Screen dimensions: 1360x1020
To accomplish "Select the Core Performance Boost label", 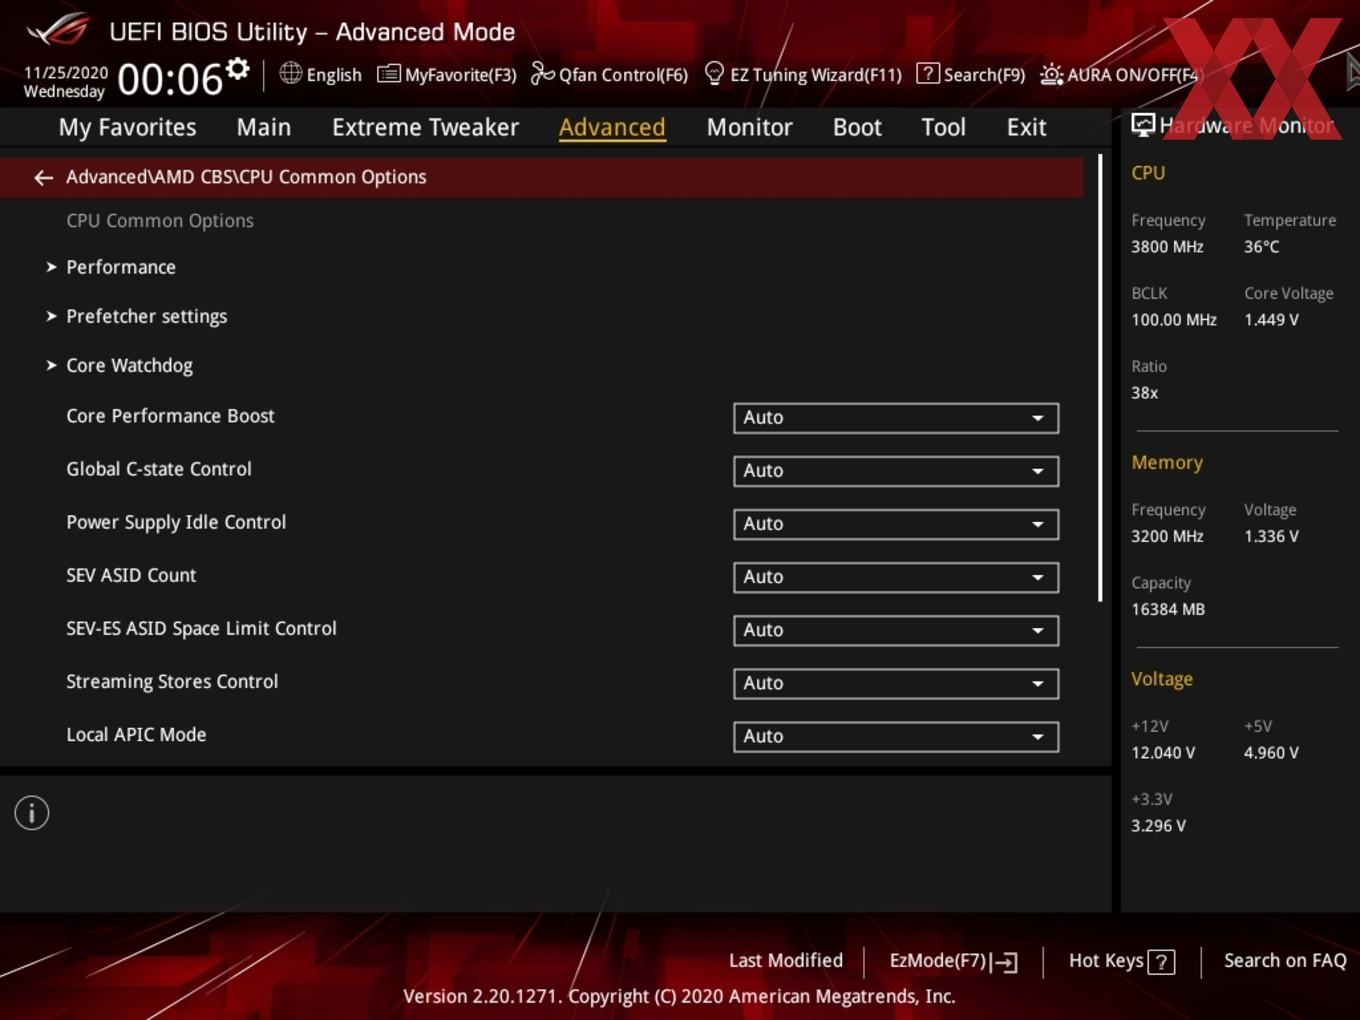I will coord(170,416).
